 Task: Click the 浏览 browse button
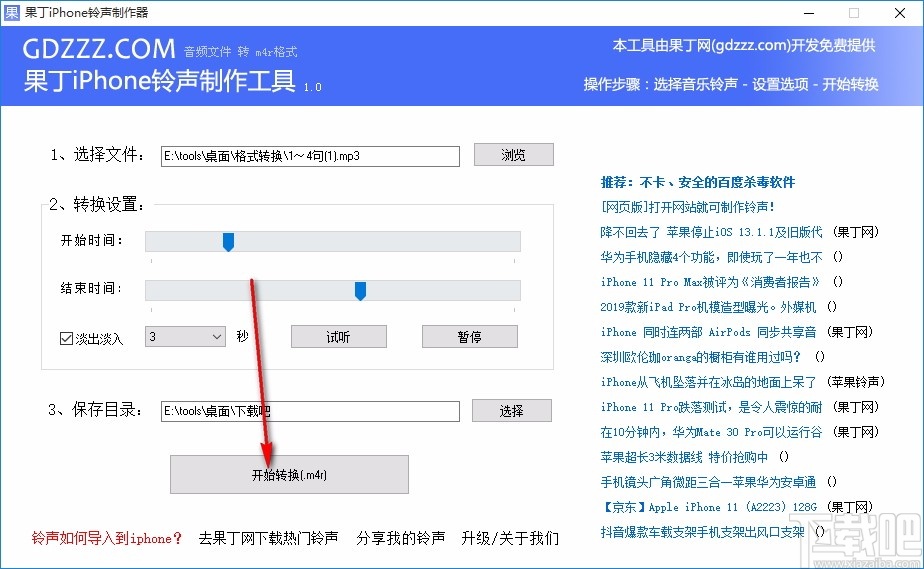pos(514,155)
